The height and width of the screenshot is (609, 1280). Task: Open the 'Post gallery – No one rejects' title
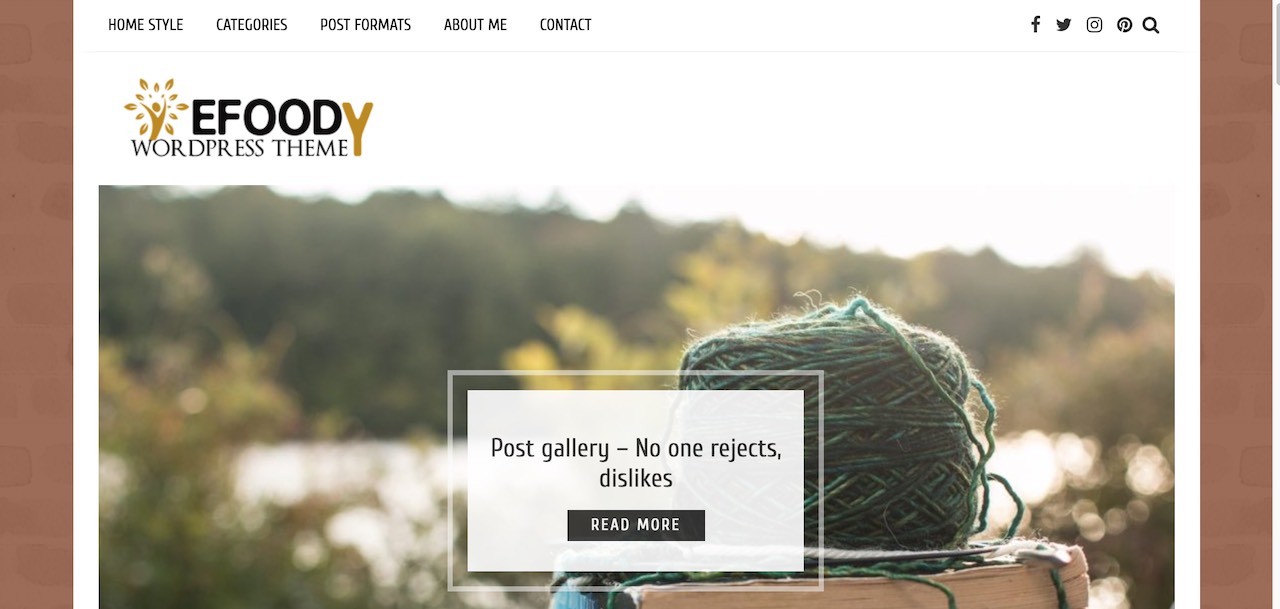click(x=636, y=462)
